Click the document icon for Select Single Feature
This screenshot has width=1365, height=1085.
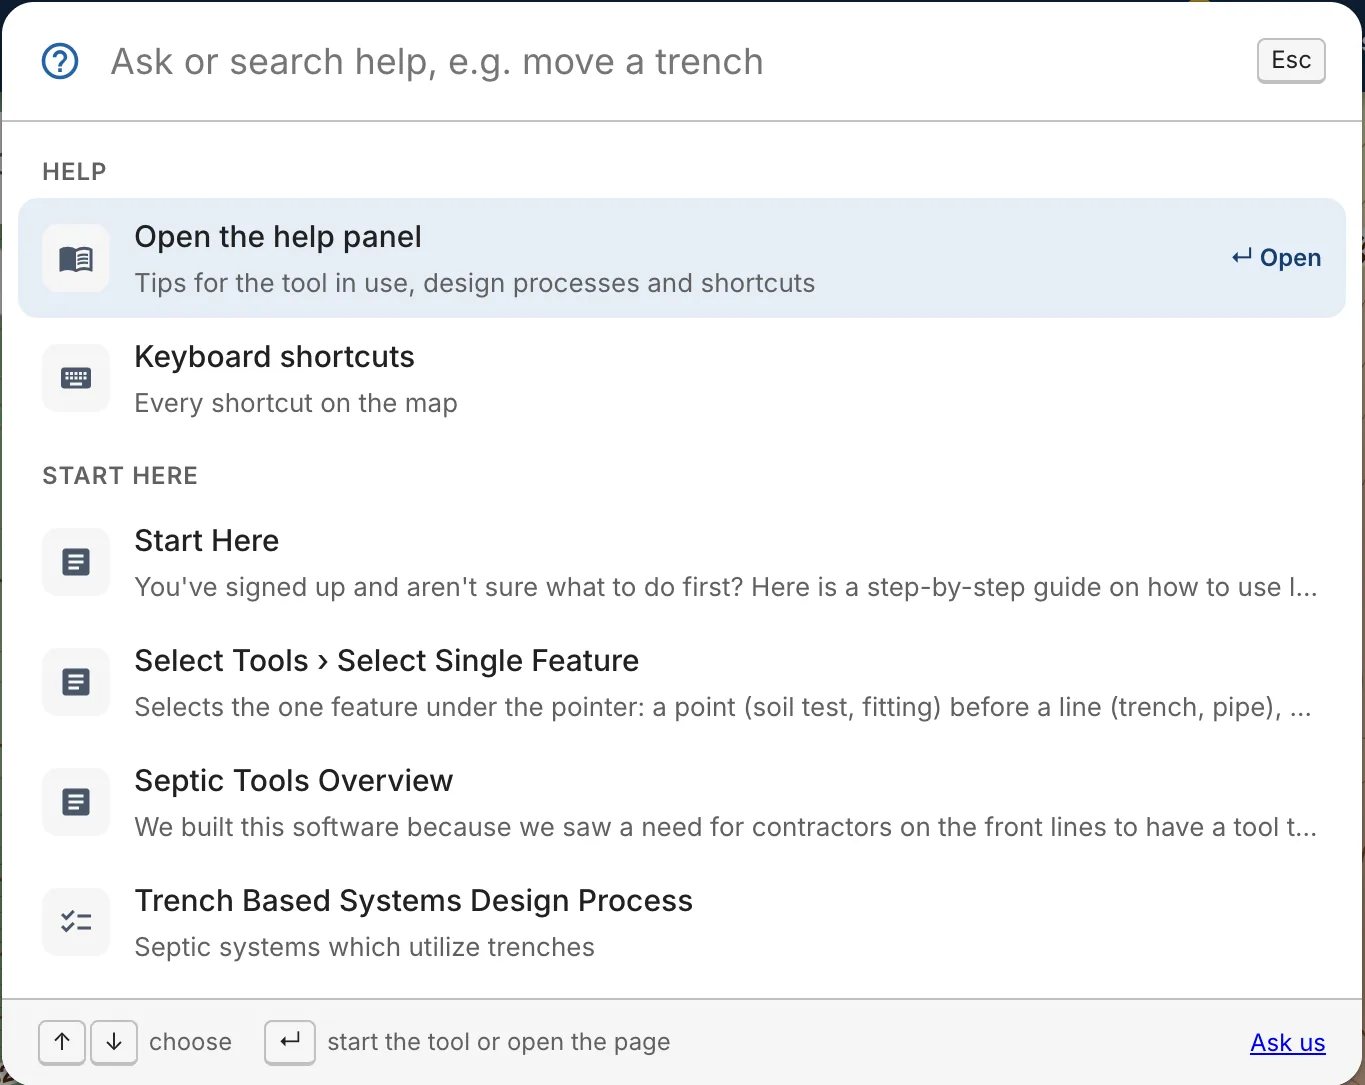click(x=76, y=682)
